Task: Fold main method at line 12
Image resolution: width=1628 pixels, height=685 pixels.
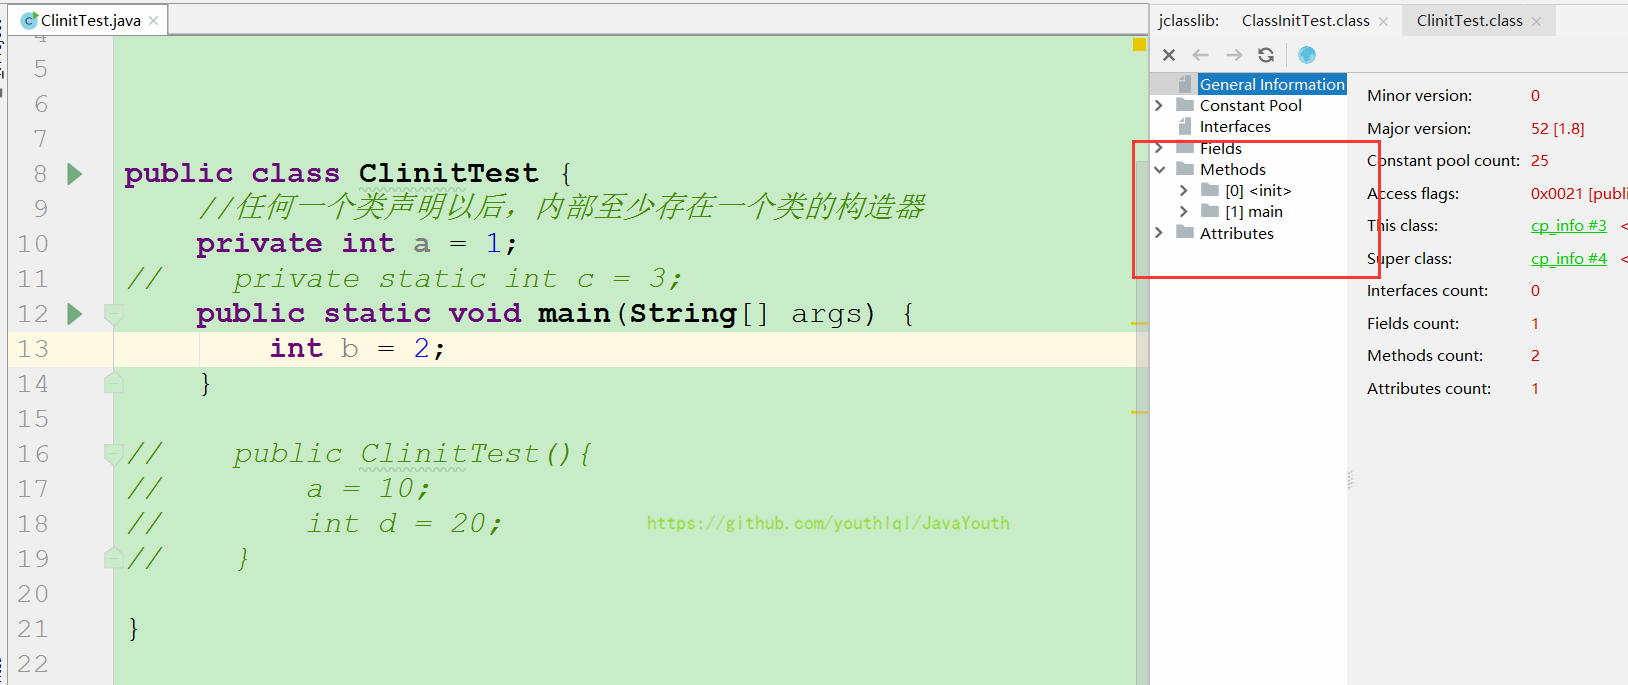Action: pyautogui.click(x=114, y=314)
